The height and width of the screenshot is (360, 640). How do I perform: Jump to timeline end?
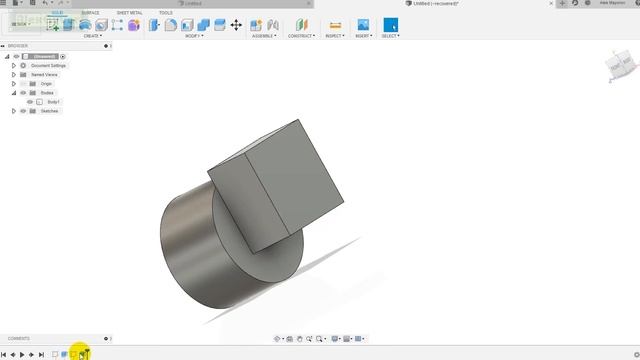tap(41, 355)
